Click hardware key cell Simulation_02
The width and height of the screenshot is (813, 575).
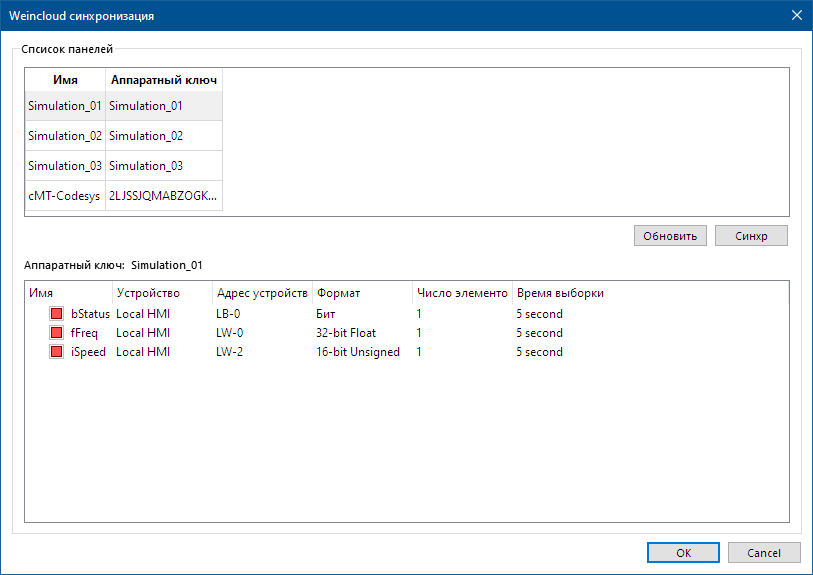point(164,136)
